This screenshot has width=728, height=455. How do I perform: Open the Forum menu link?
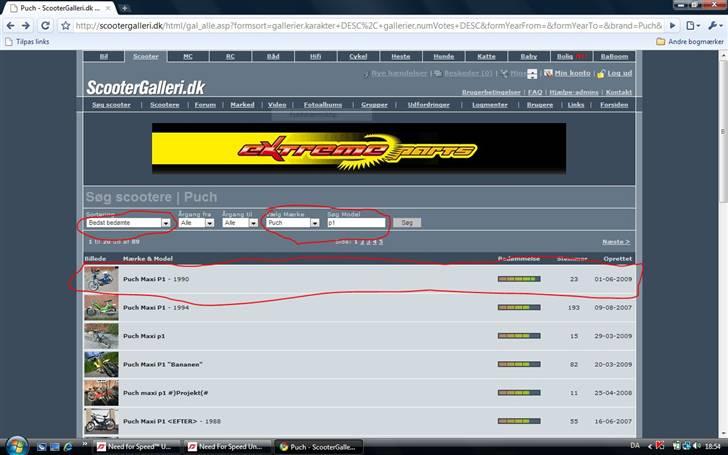[x=205, y=105]
